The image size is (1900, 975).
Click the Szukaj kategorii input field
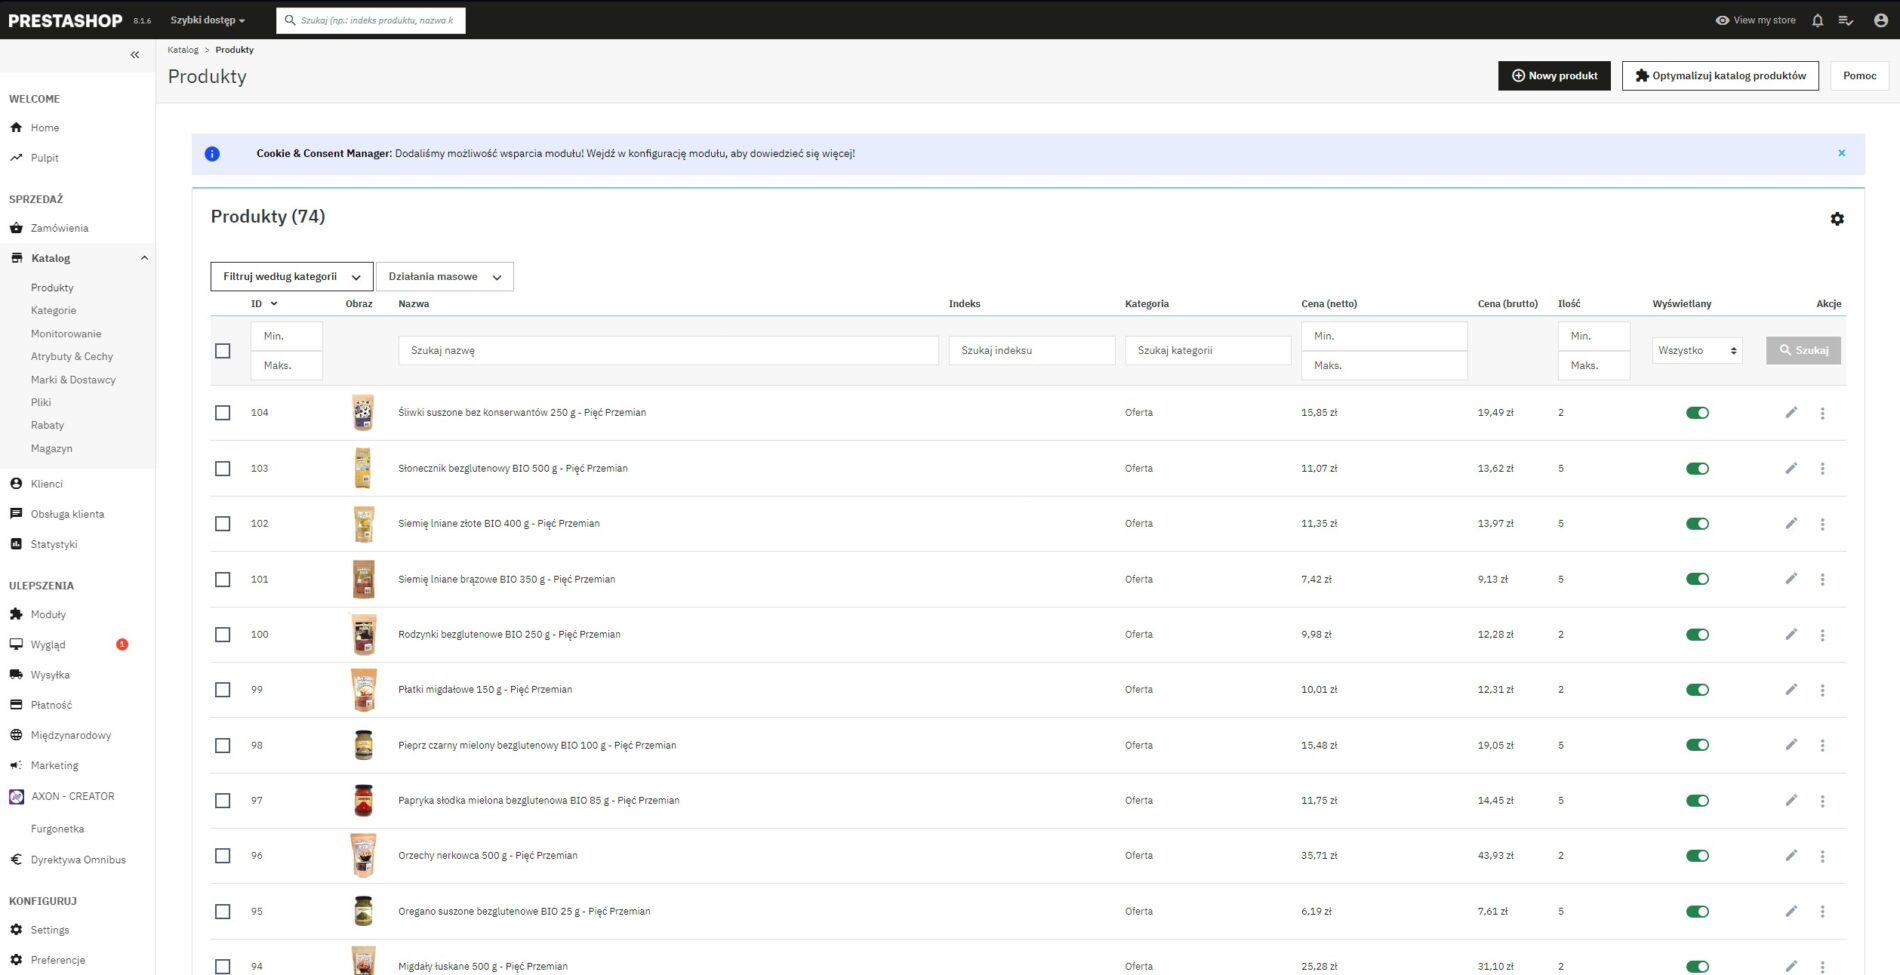point(1208,350)
